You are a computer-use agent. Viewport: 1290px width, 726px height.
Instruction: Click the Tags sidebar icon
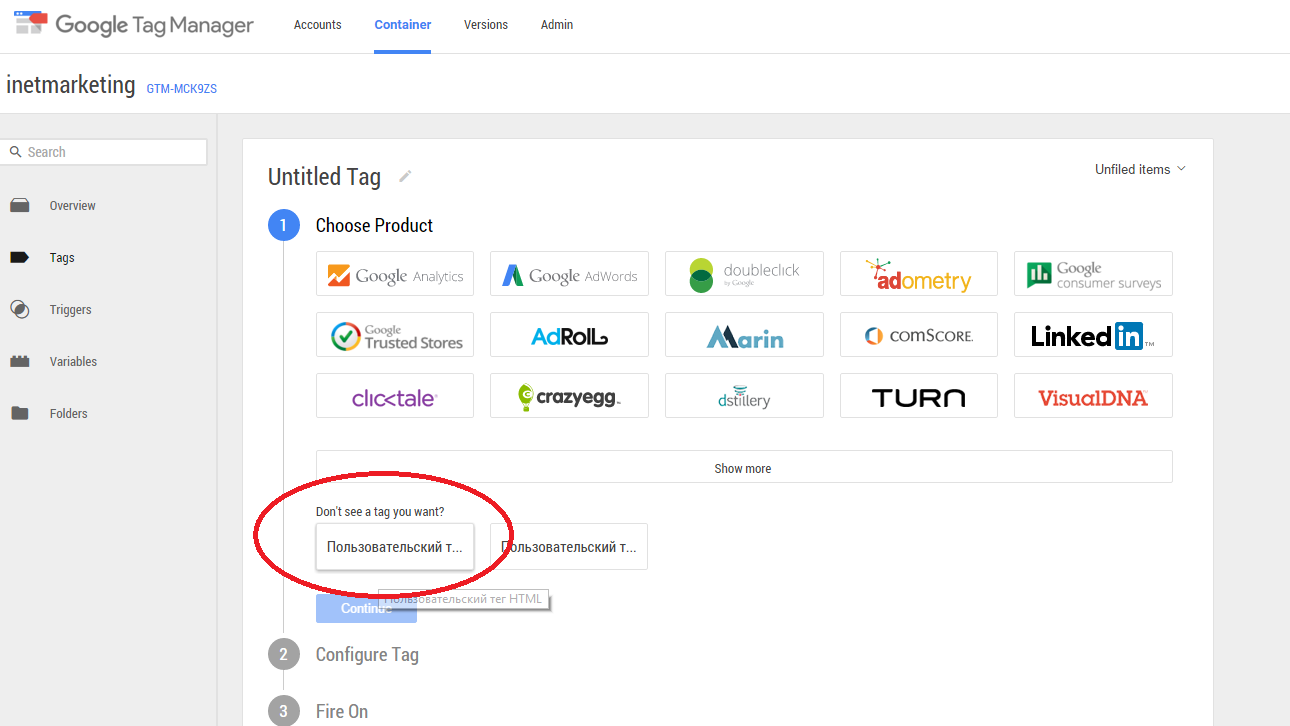20,258
